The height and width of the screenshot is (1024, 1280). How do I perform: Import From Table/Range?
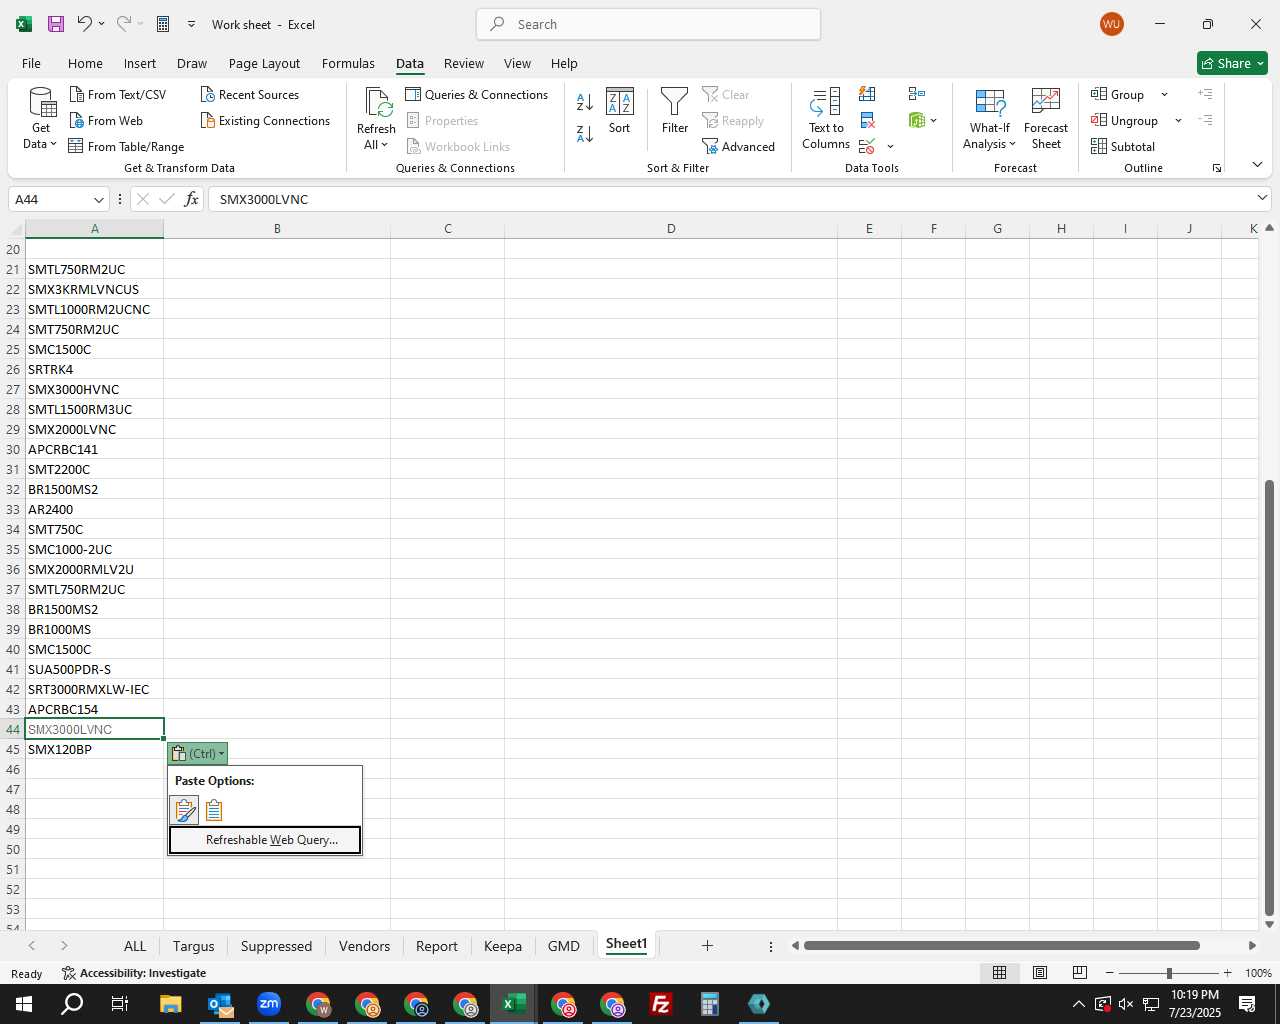coord(126,146)
